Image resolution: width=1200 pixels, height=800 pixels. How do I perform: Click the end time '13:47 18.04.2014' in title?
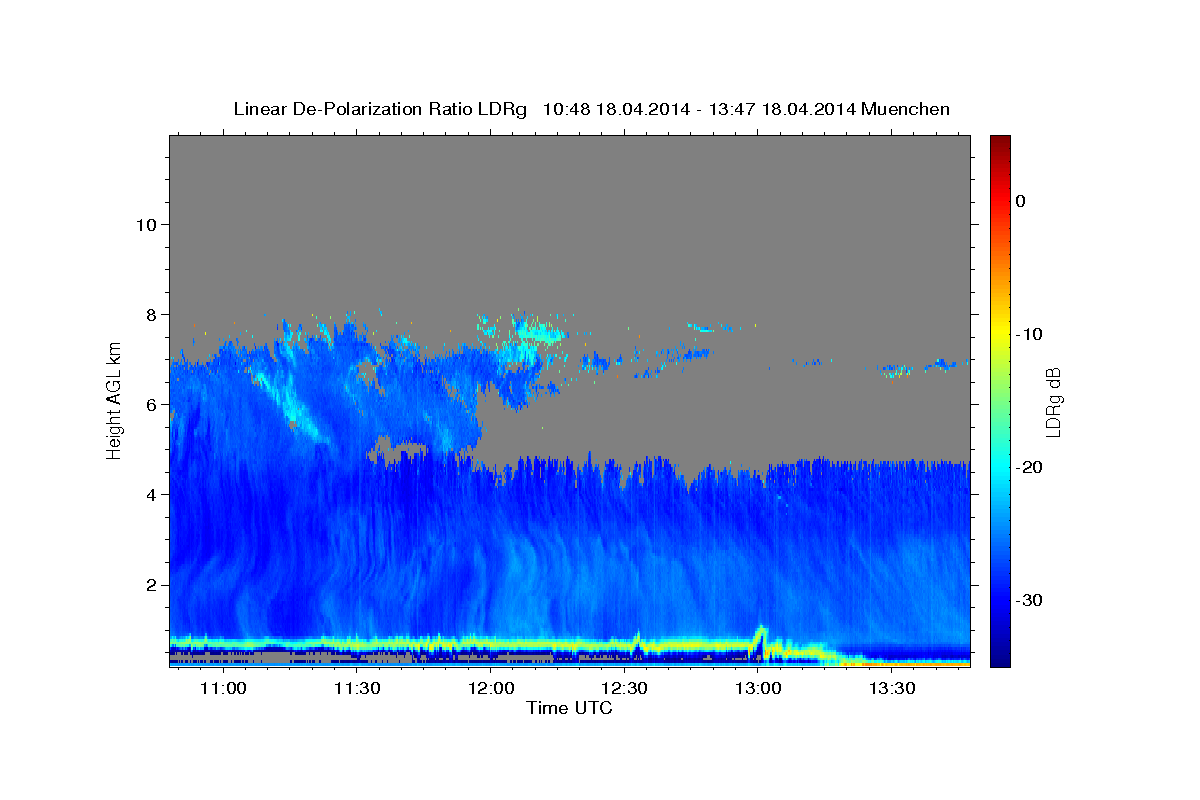(781, 109)
